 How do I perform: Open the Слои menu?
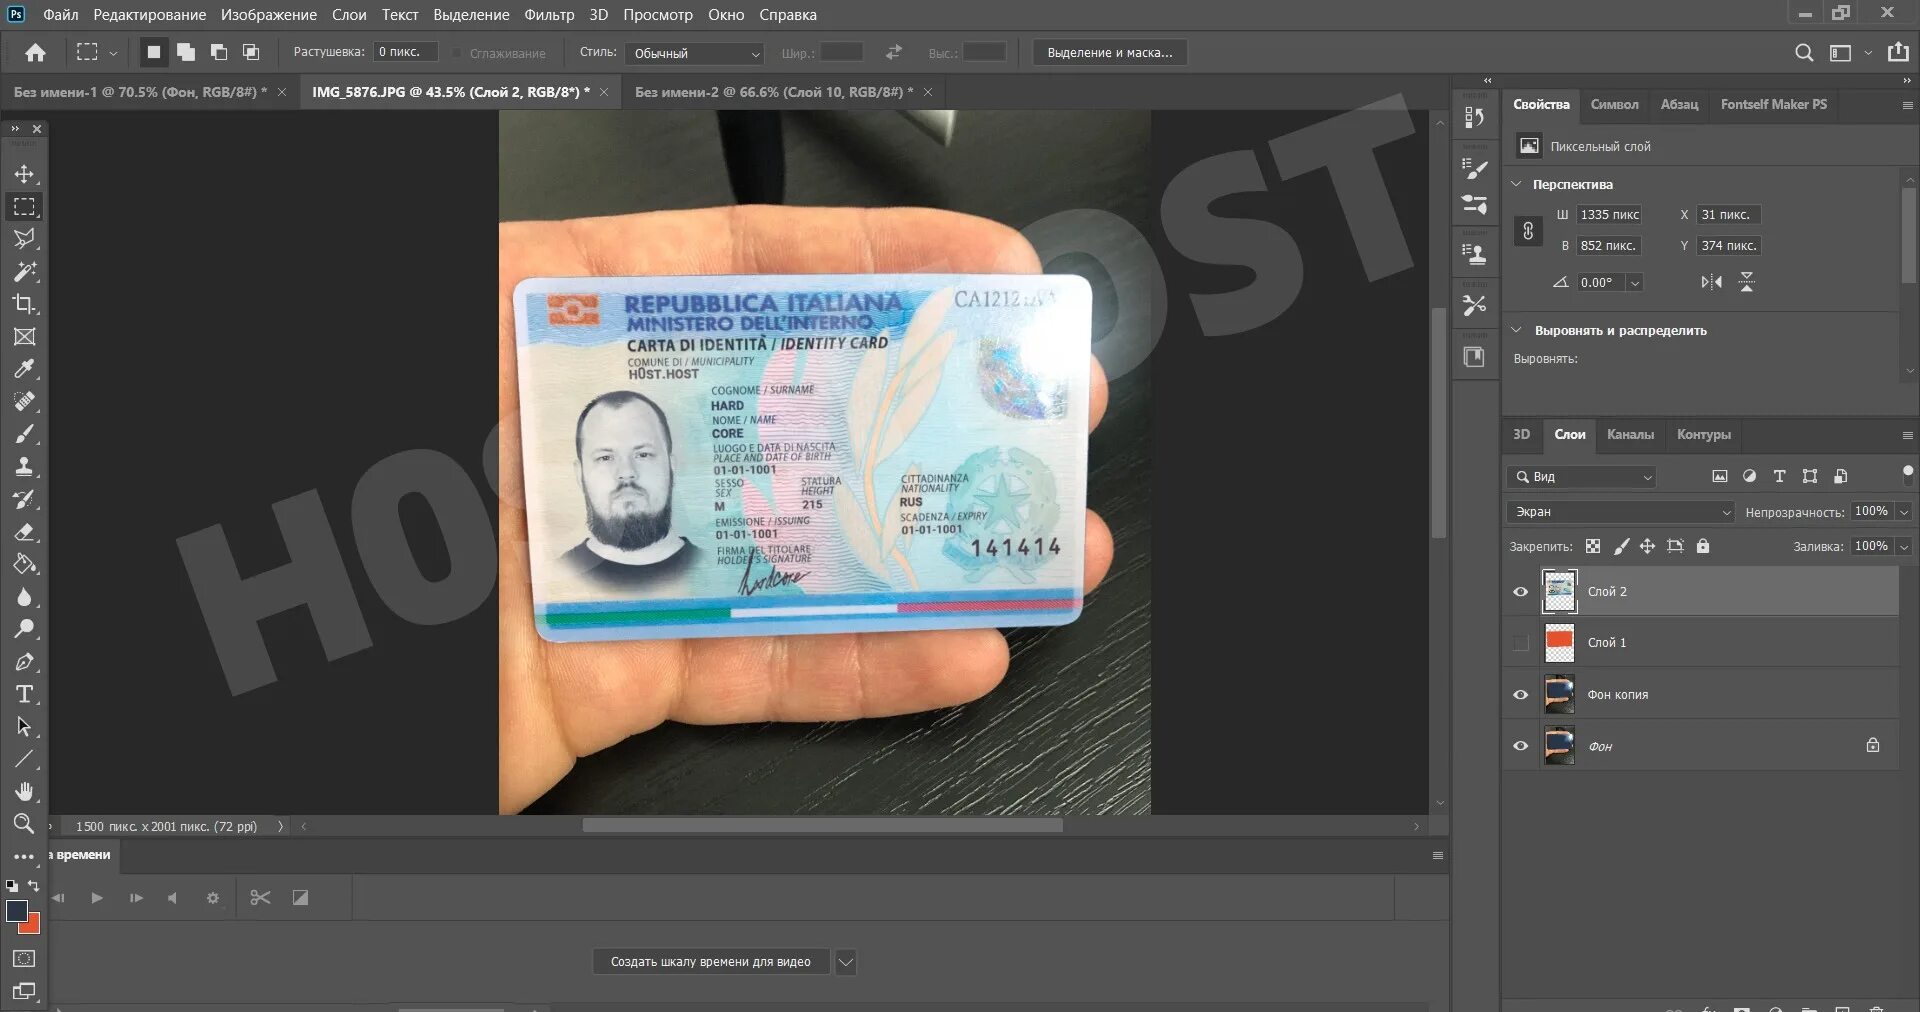(349, 15)
